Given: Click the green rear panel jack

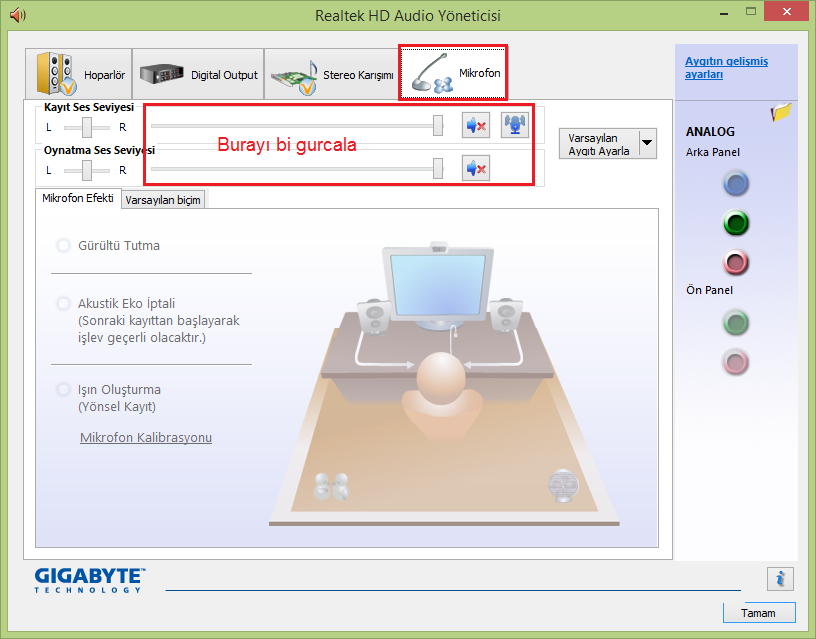Looking at the screenshot, I should [736, 223].
